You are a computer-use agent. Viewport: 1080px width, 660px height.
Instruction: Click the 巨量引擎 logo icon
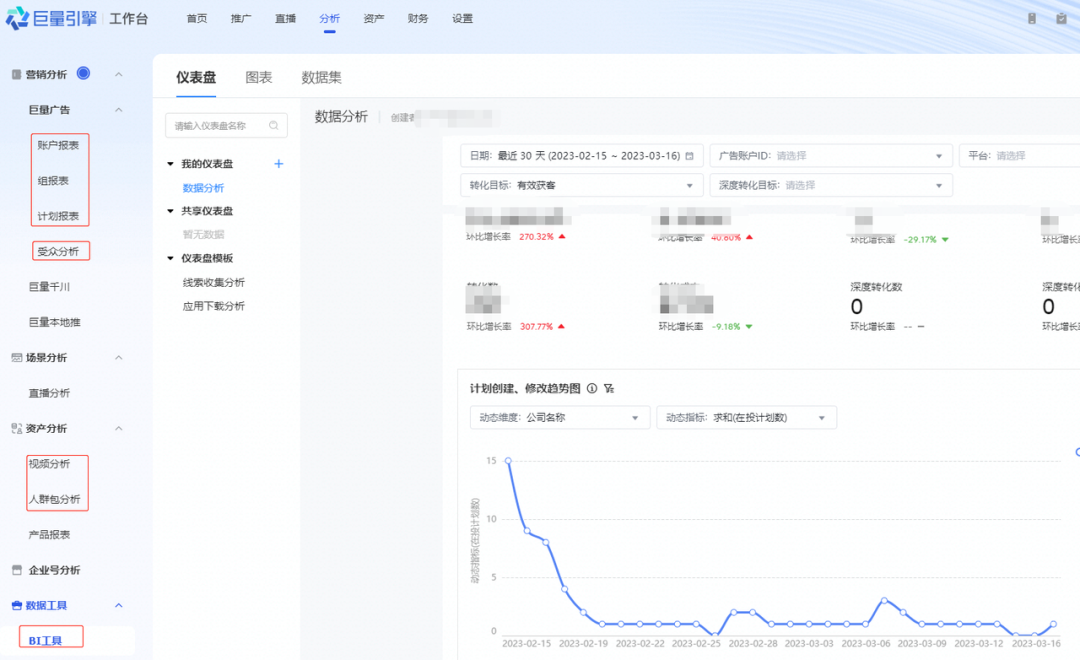[17, 18]
